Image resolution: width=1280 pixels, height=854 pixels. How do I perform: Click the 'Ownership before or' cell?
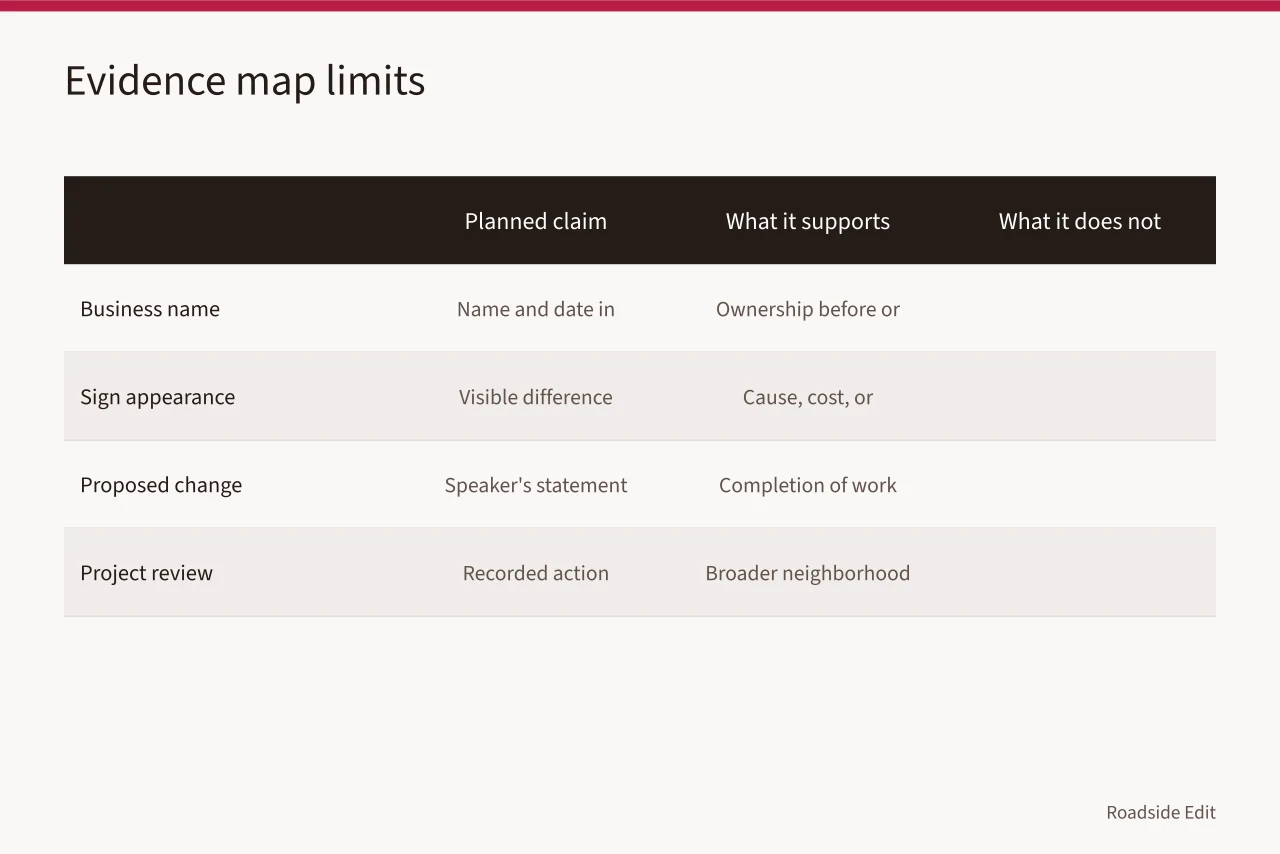[808, 309]
